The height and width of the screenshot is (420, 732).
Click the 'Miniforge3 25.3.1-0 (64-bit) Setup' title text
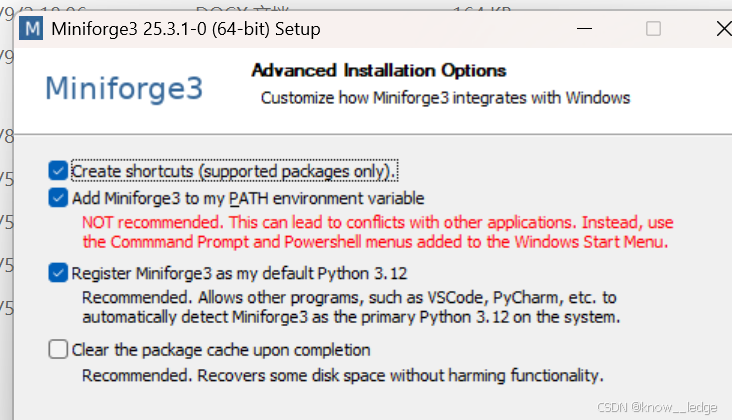[x=186, y=29]
